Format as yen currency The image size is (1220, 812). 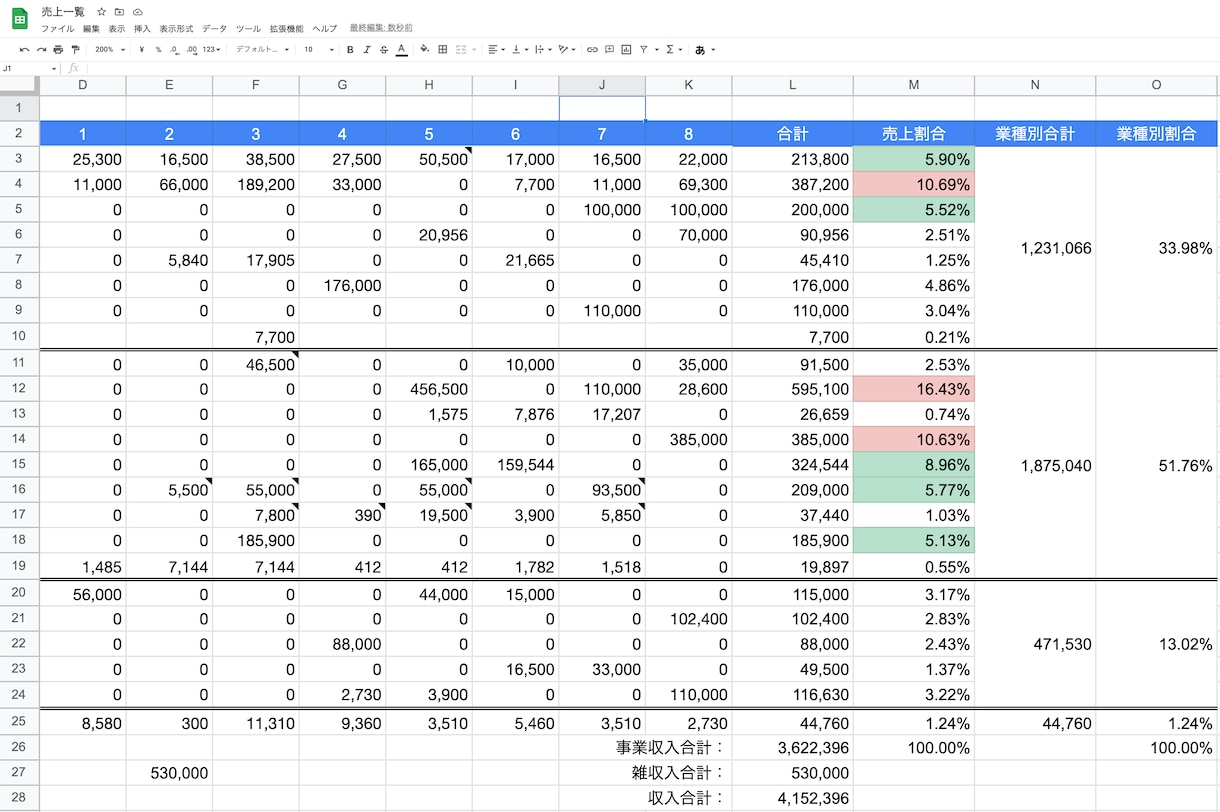point(142,49)
